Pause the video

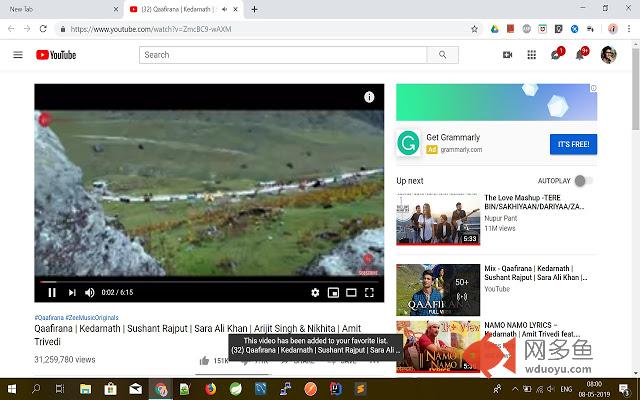(52, 292)
